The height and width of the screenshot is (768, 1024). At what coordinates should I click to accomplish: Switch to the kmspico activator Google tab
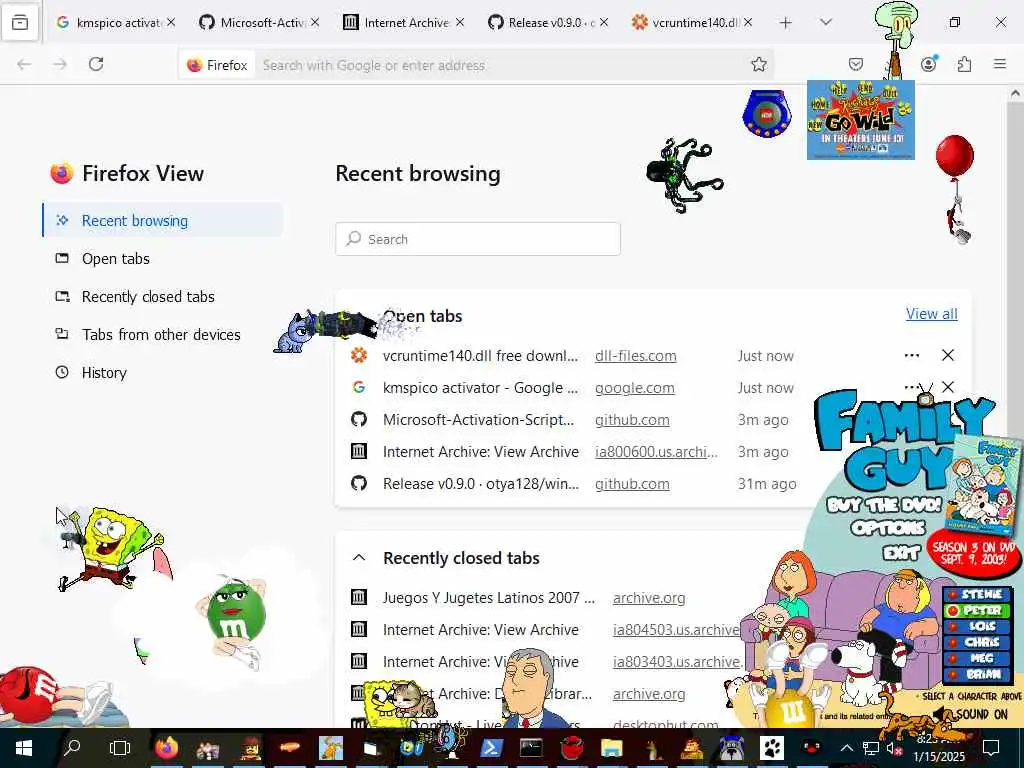pyautogui.click(x=116, y=23)
